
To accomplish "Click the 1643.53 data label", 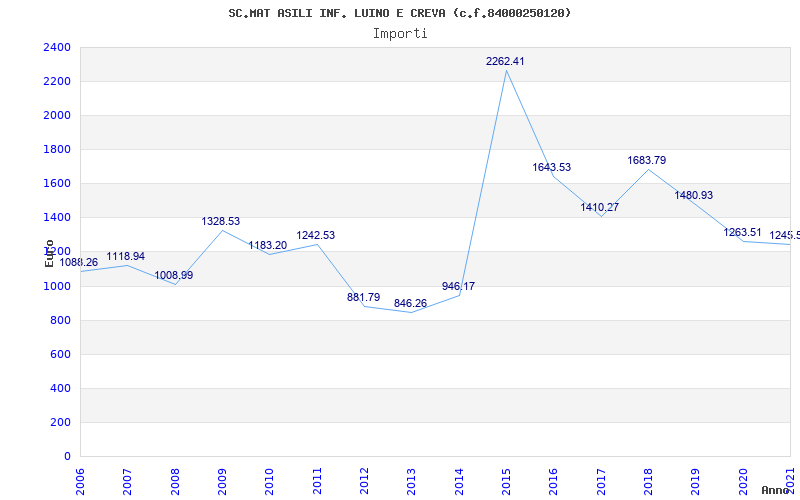I will (552, 167).
